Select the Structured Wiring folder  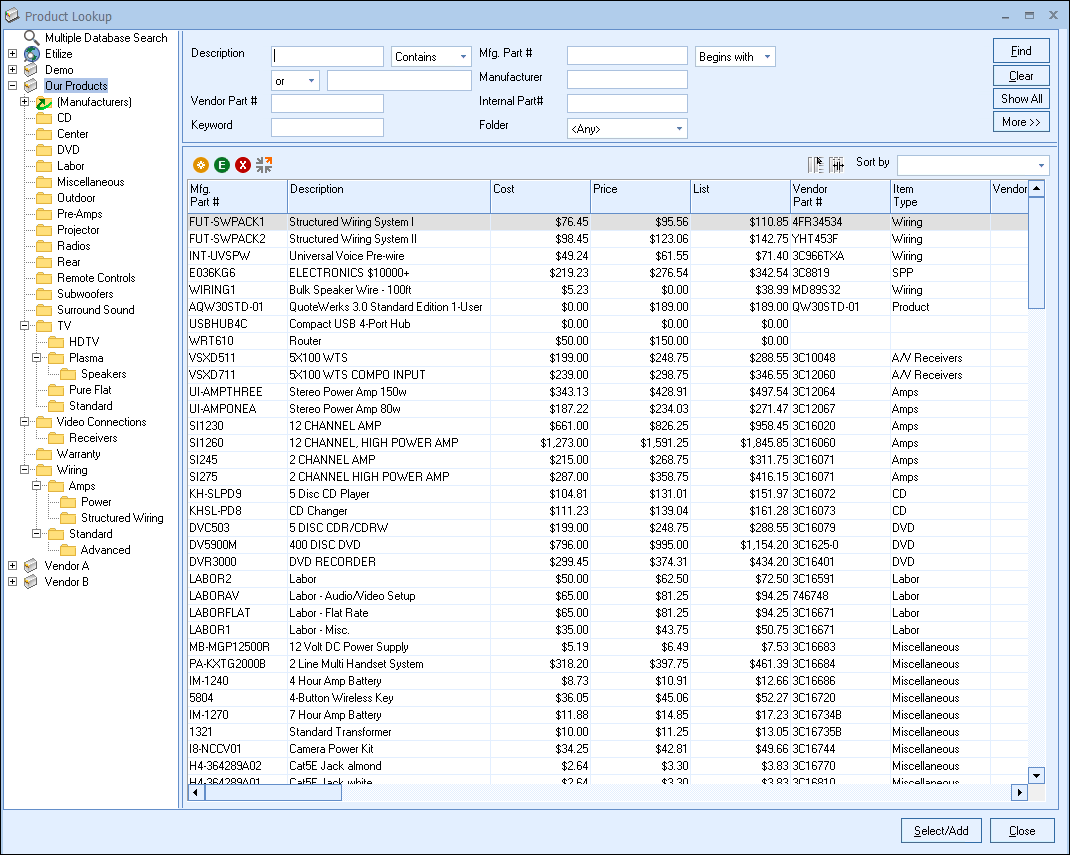coord(122,518)
